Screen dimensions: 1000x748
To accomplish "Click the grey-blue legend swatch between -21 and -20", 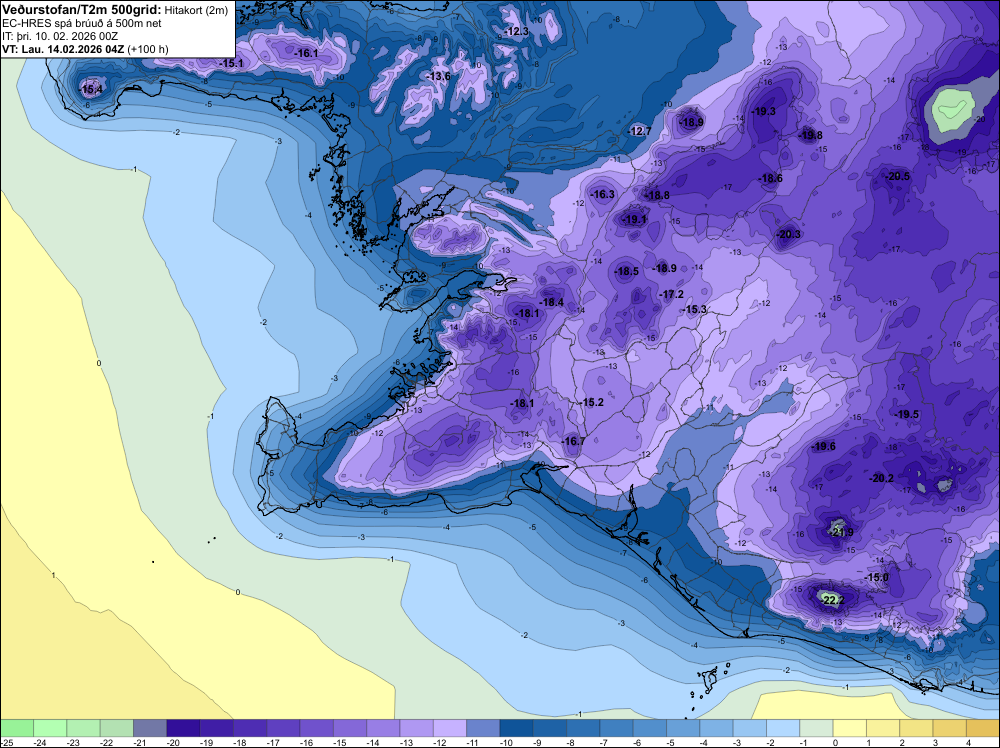I will coord(150,728).
